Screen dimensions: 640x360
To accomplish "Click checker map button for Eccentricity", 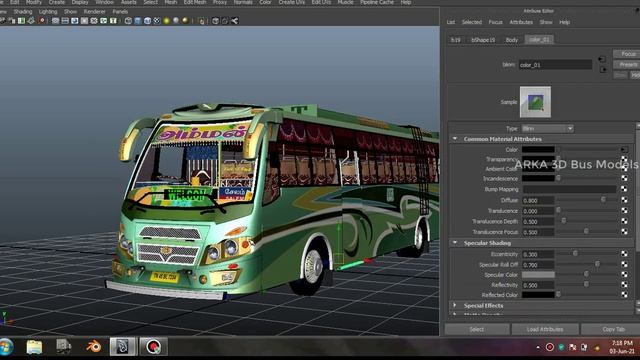I will click(624, 254).
